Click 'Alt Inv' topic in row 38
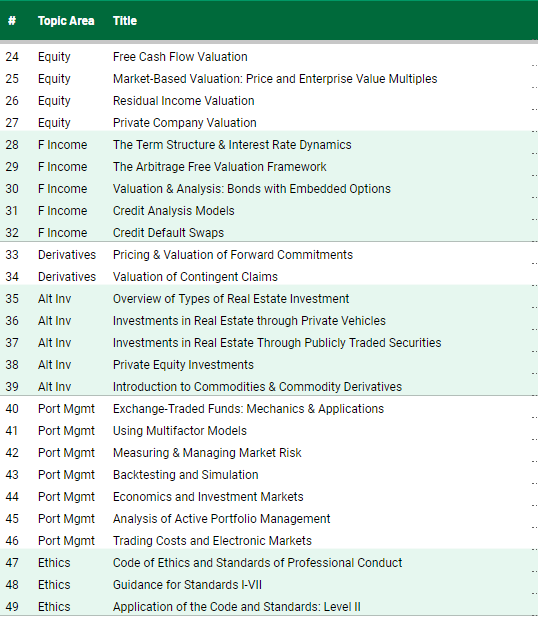This screenshot has width=538, height=627. 54,365
